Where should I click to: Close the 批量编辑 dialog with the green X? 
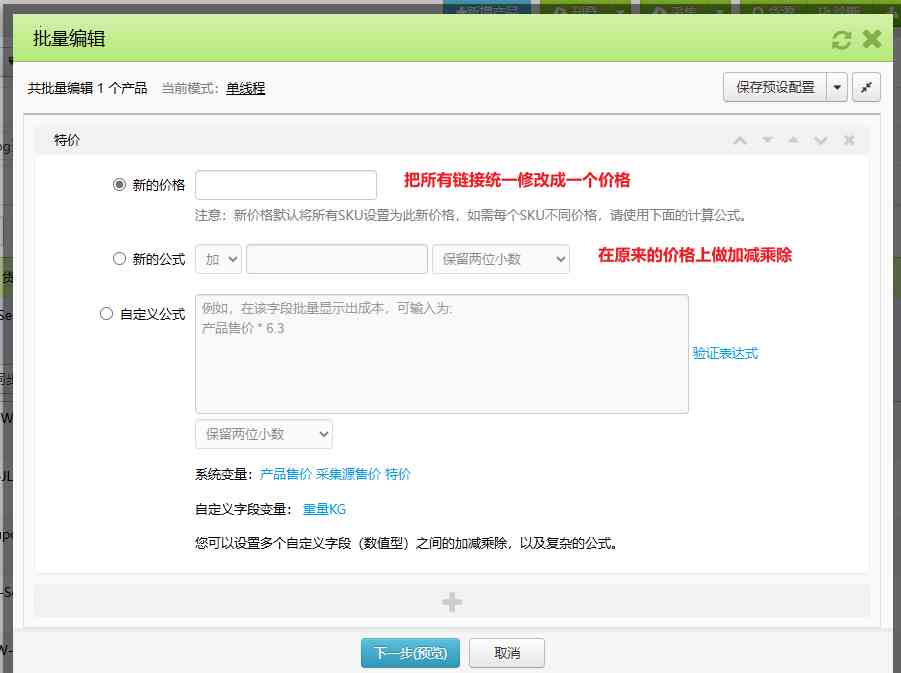[871, 38]
